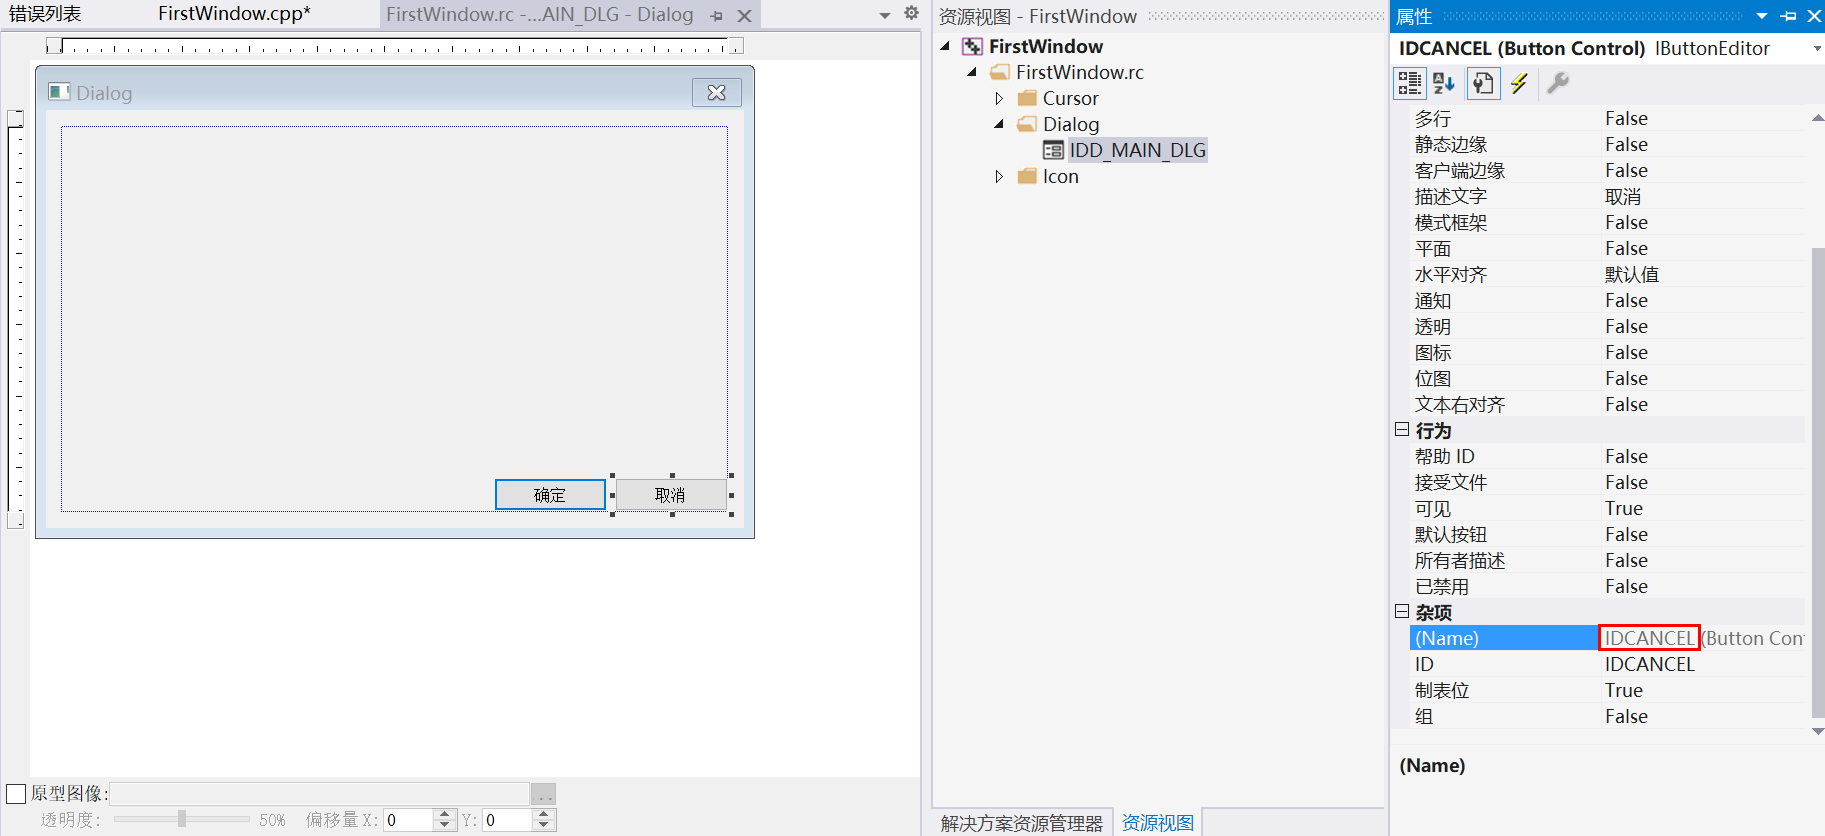Select IDD_MAIN_DLG in the resource tree
Image resolution: width=1825 pixels, height=836 pixels.
(x=1137, y=150)
